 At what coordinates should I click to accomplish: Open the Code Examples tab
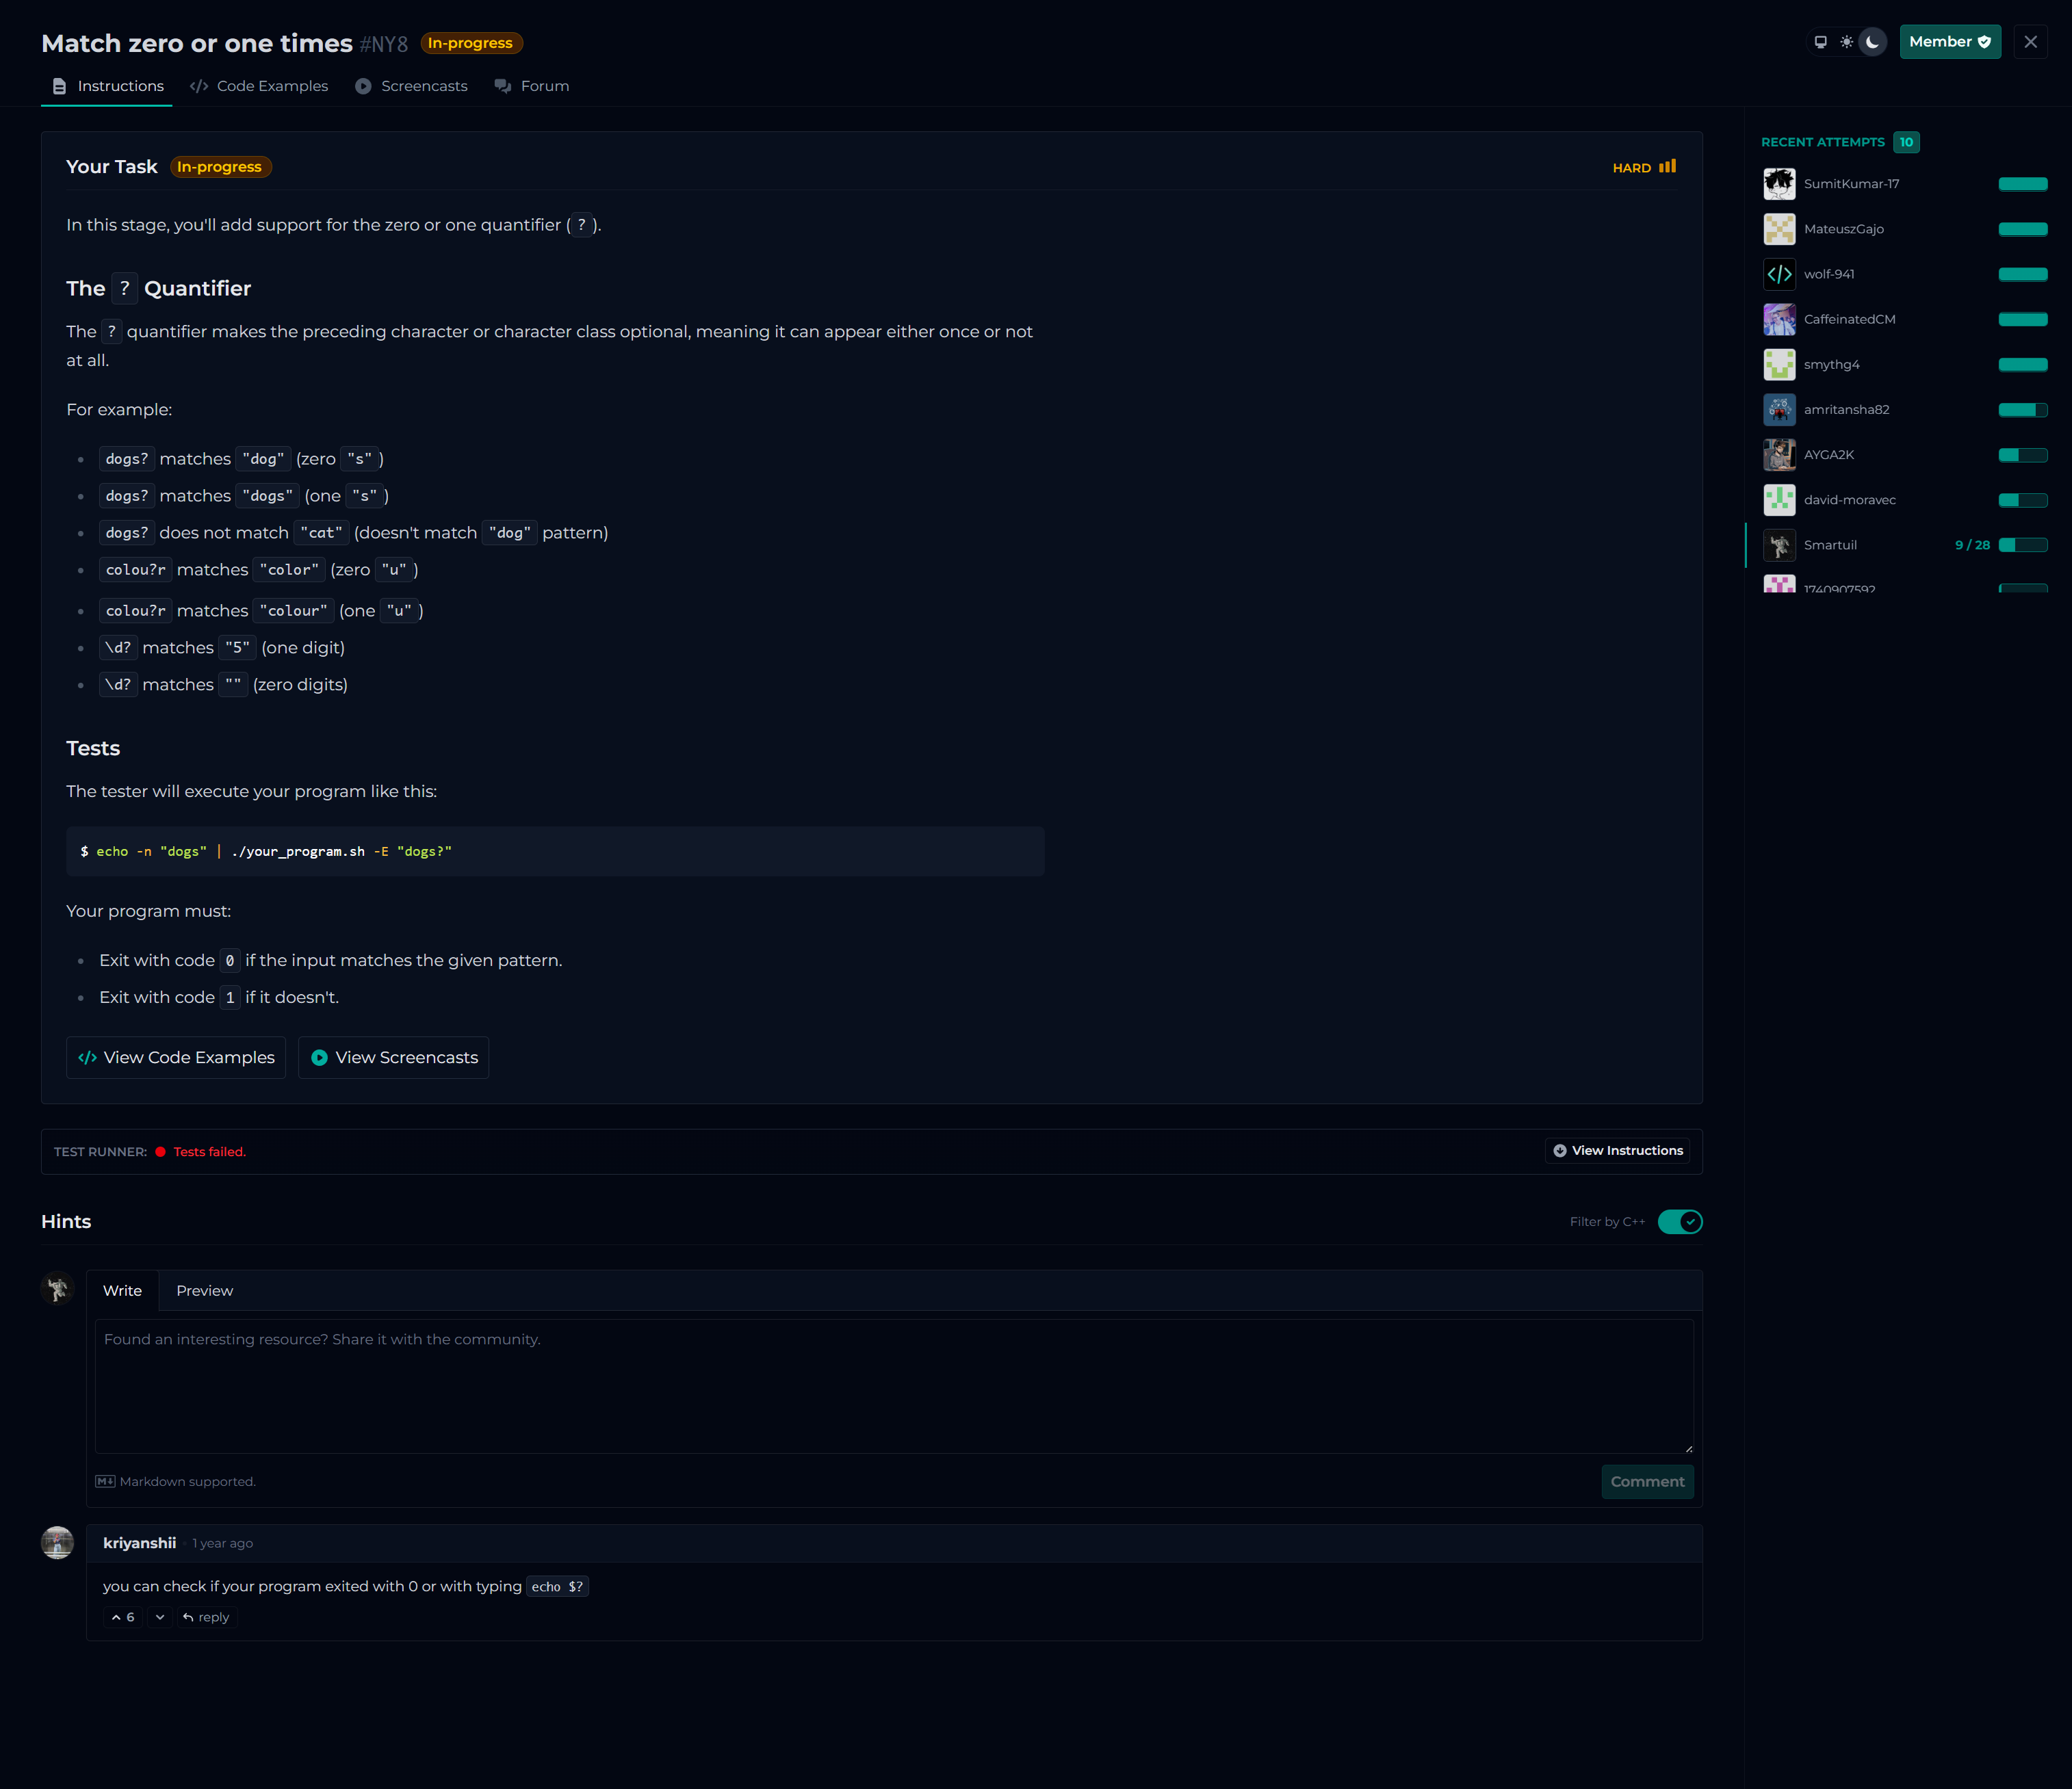(x=259, y=86)
